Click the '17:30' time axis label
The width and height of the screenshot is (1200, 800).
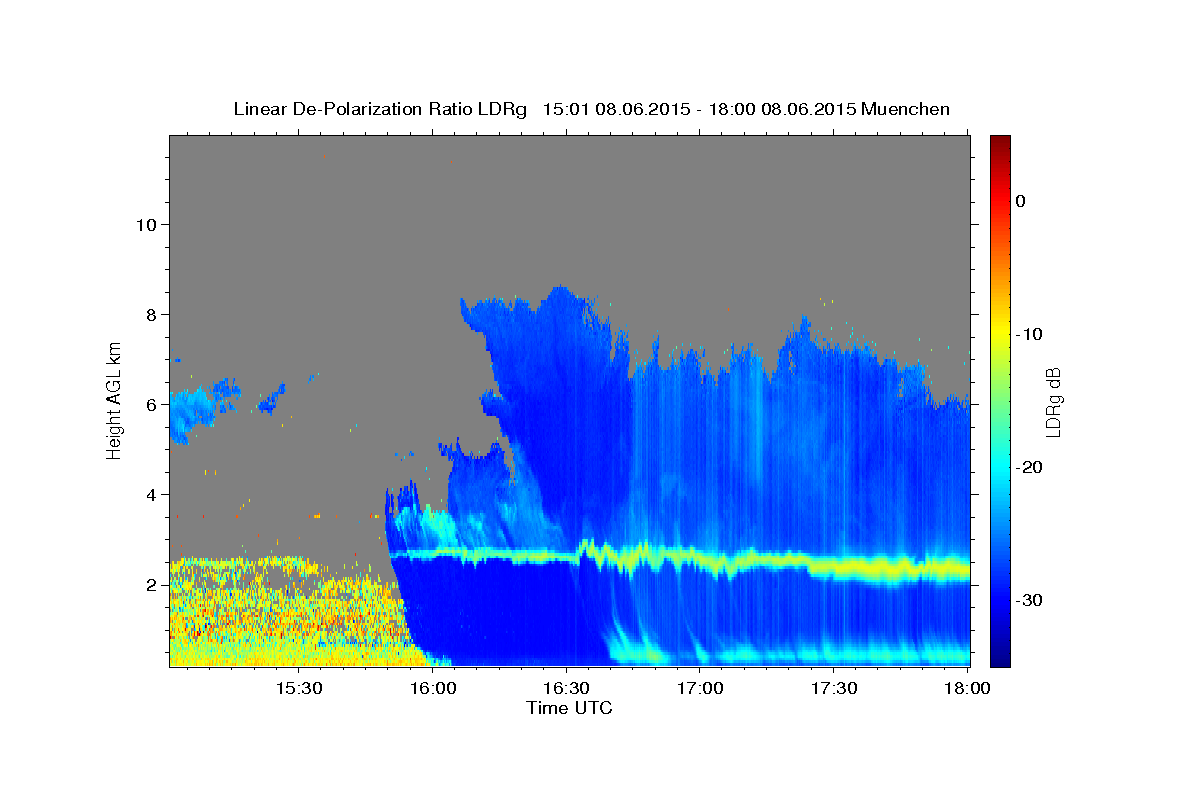pyautogui.click(x=834, y=689)
